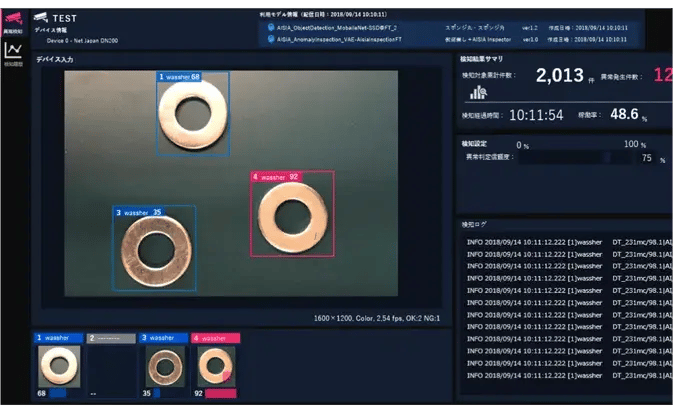Open the detection history chart icon in sidebar
The image size is (675, 412).
point(14,52)
